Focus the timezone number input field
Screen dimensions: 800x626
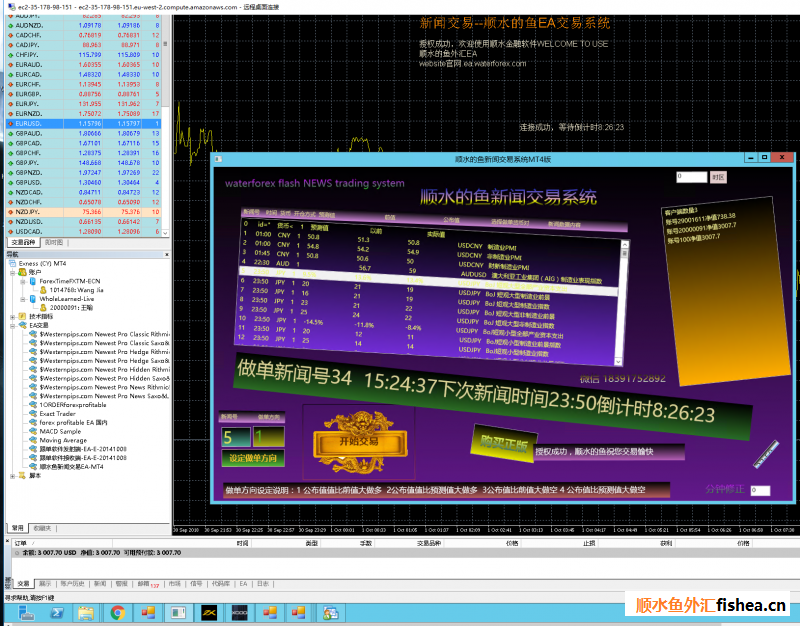(691, 177)
